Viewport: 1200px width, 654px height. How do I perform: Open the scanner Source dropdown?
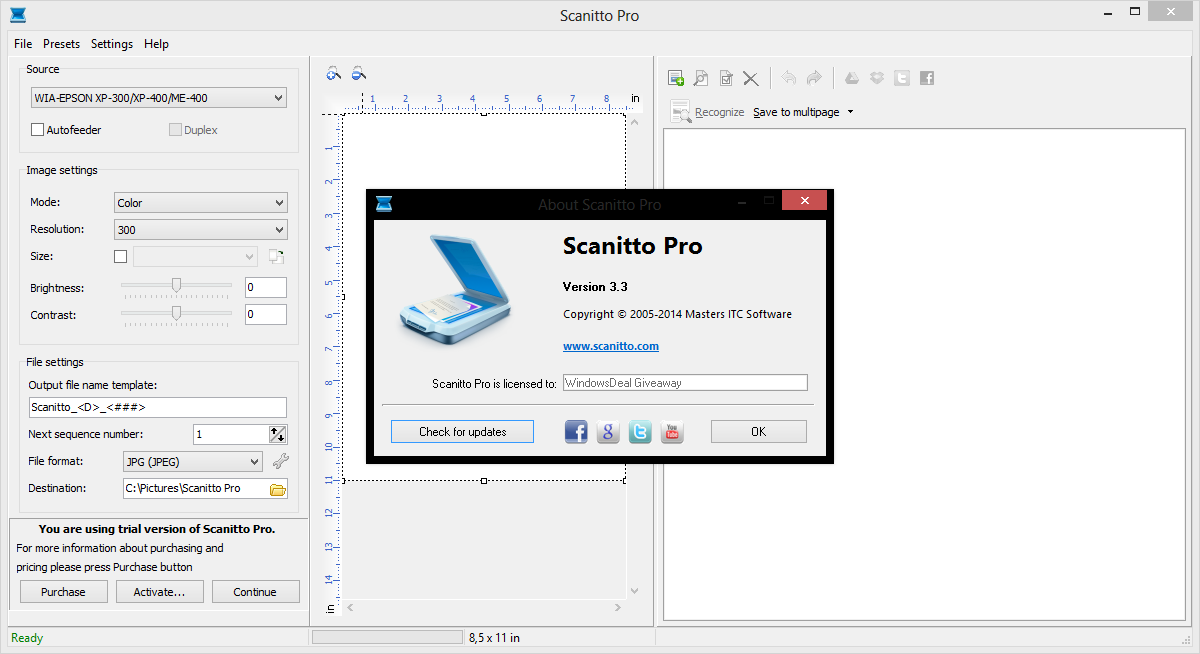pyautogui.click(x=158, y=98)
